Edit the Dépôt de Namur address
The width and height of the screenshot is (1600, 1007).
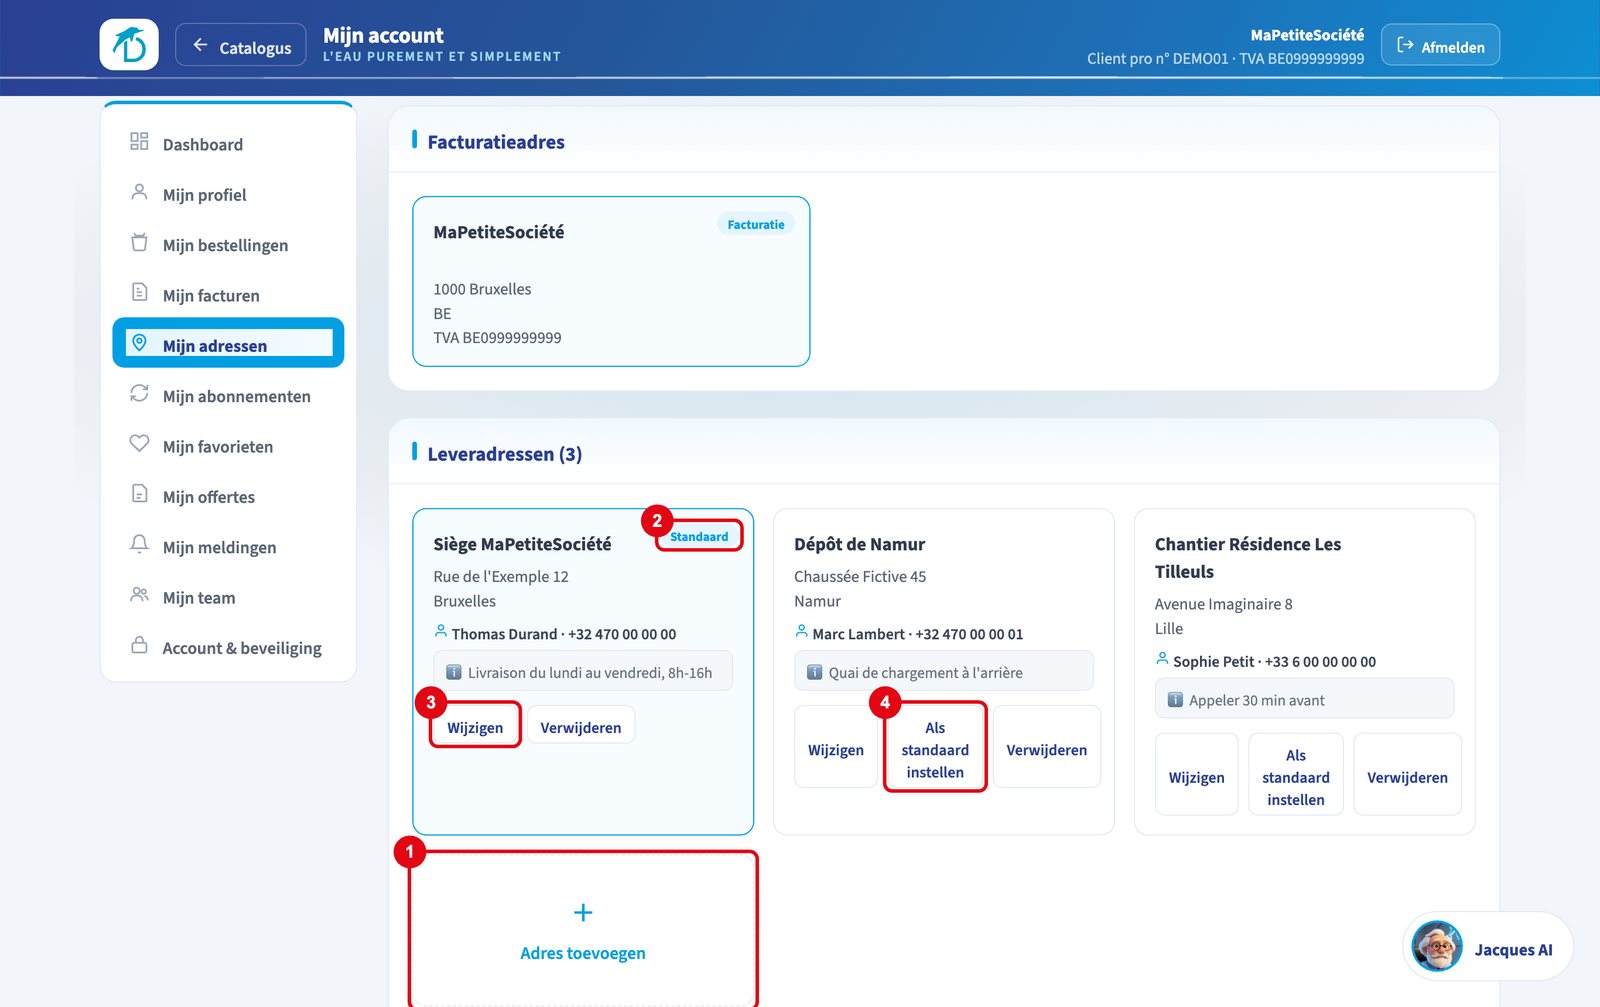pos(836,749)
